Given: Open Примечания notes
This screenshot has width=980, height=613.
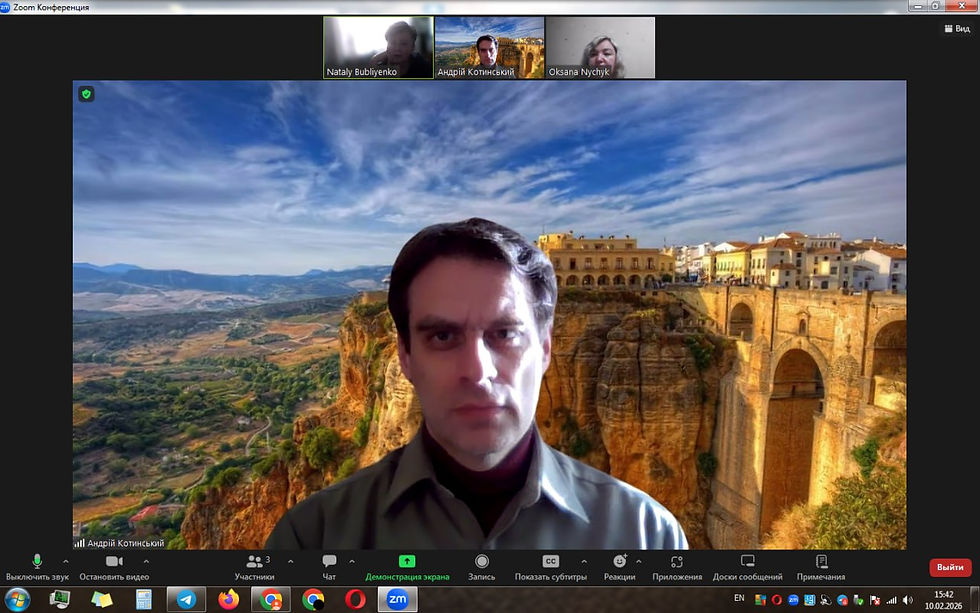Looking at the screenshot, I should click(821, 567).
